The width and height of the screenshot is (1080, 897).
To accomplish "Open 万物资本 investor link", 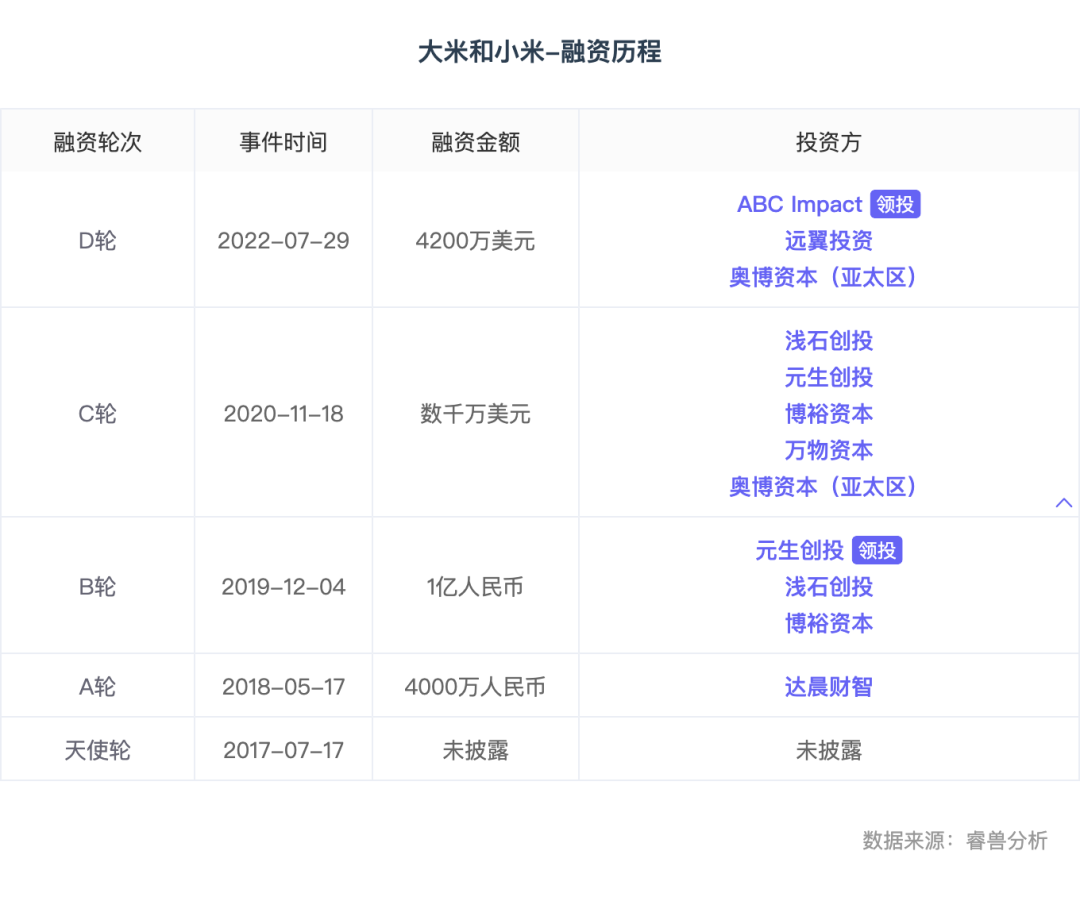I will (828, 450).
